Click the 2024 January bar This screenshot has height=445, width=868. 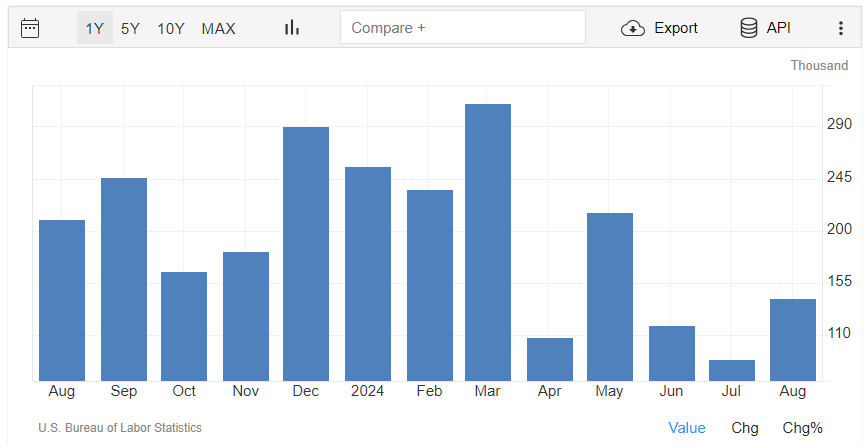click(x=368, y=274)
